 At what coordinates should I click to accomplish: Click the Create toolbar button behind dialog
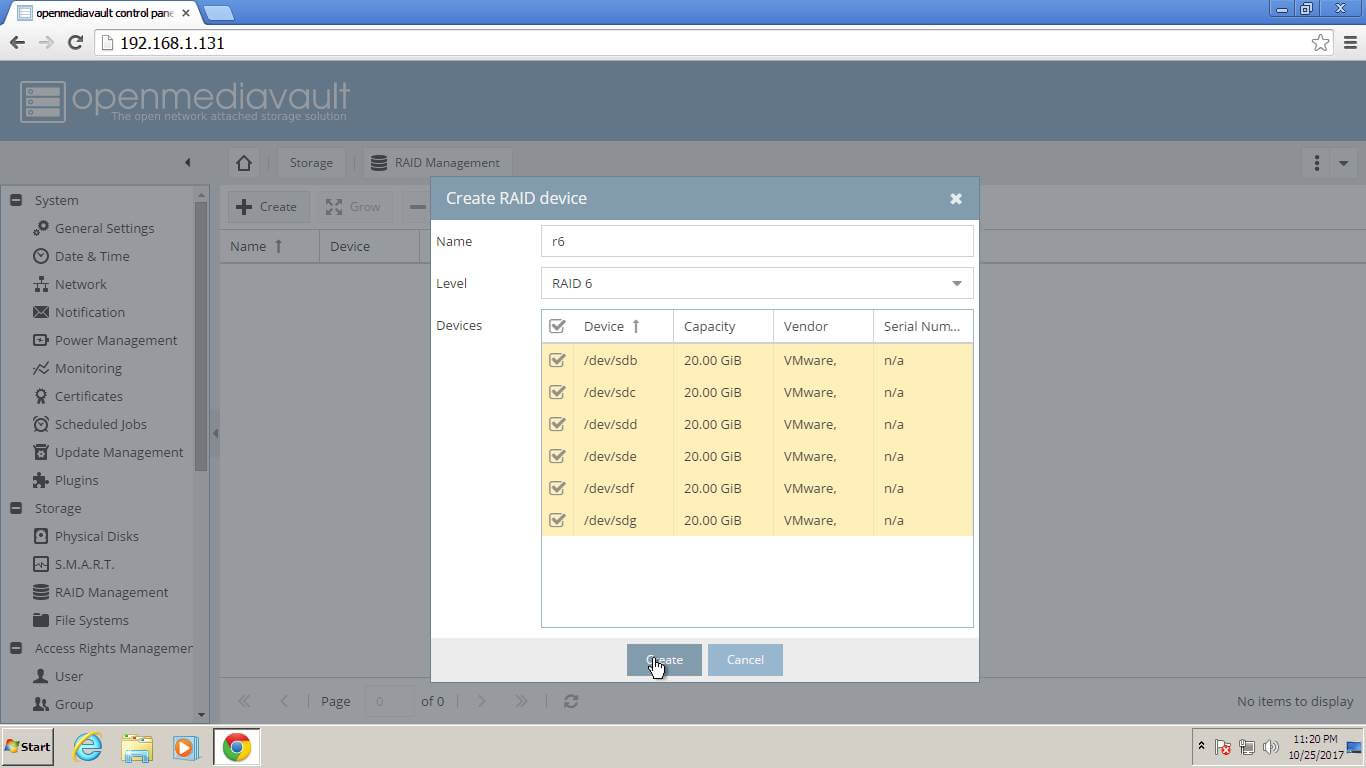coord(267,207)
